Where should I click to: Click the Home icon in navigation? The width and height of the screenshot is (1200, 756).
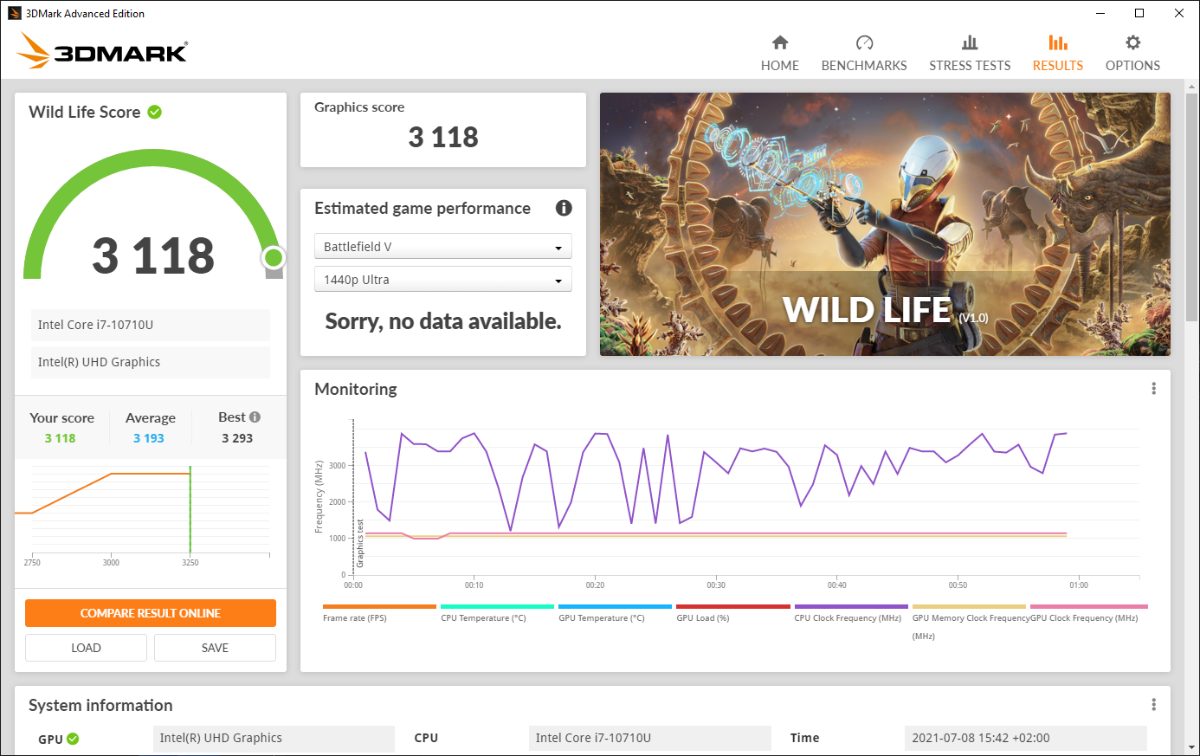click(780, 43)
